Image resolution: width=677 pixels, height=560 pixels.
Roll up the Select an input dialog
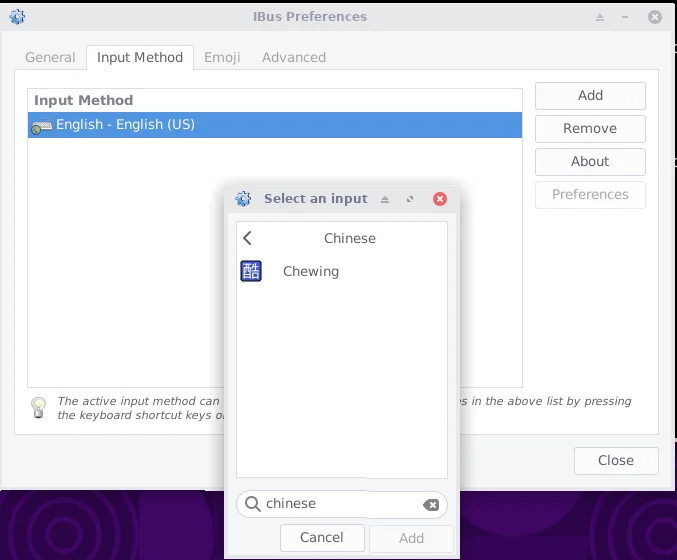[385, 199]
